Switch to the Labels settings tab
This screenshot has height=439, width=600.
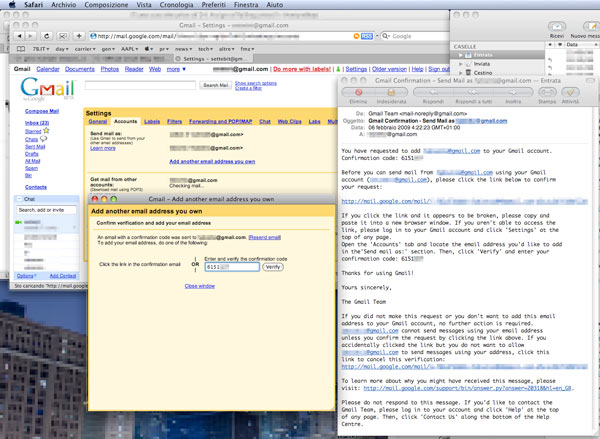click(152, 121)
